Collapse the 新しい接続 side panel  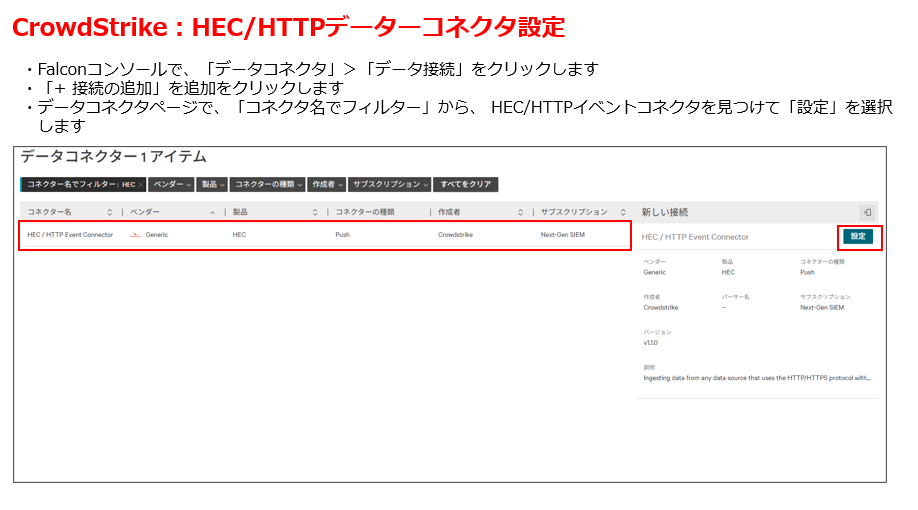(x=867, y=212)
